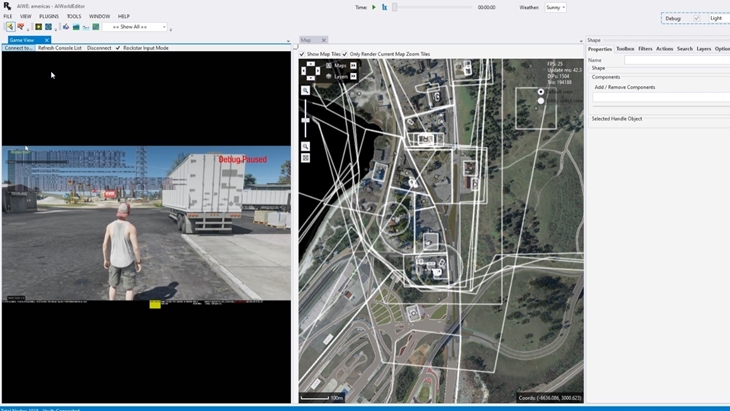Open the Map panel overflow dropdown arrow
Image resolution: width=730 pixels, height=411 pixels.
(x=580, y=41)
